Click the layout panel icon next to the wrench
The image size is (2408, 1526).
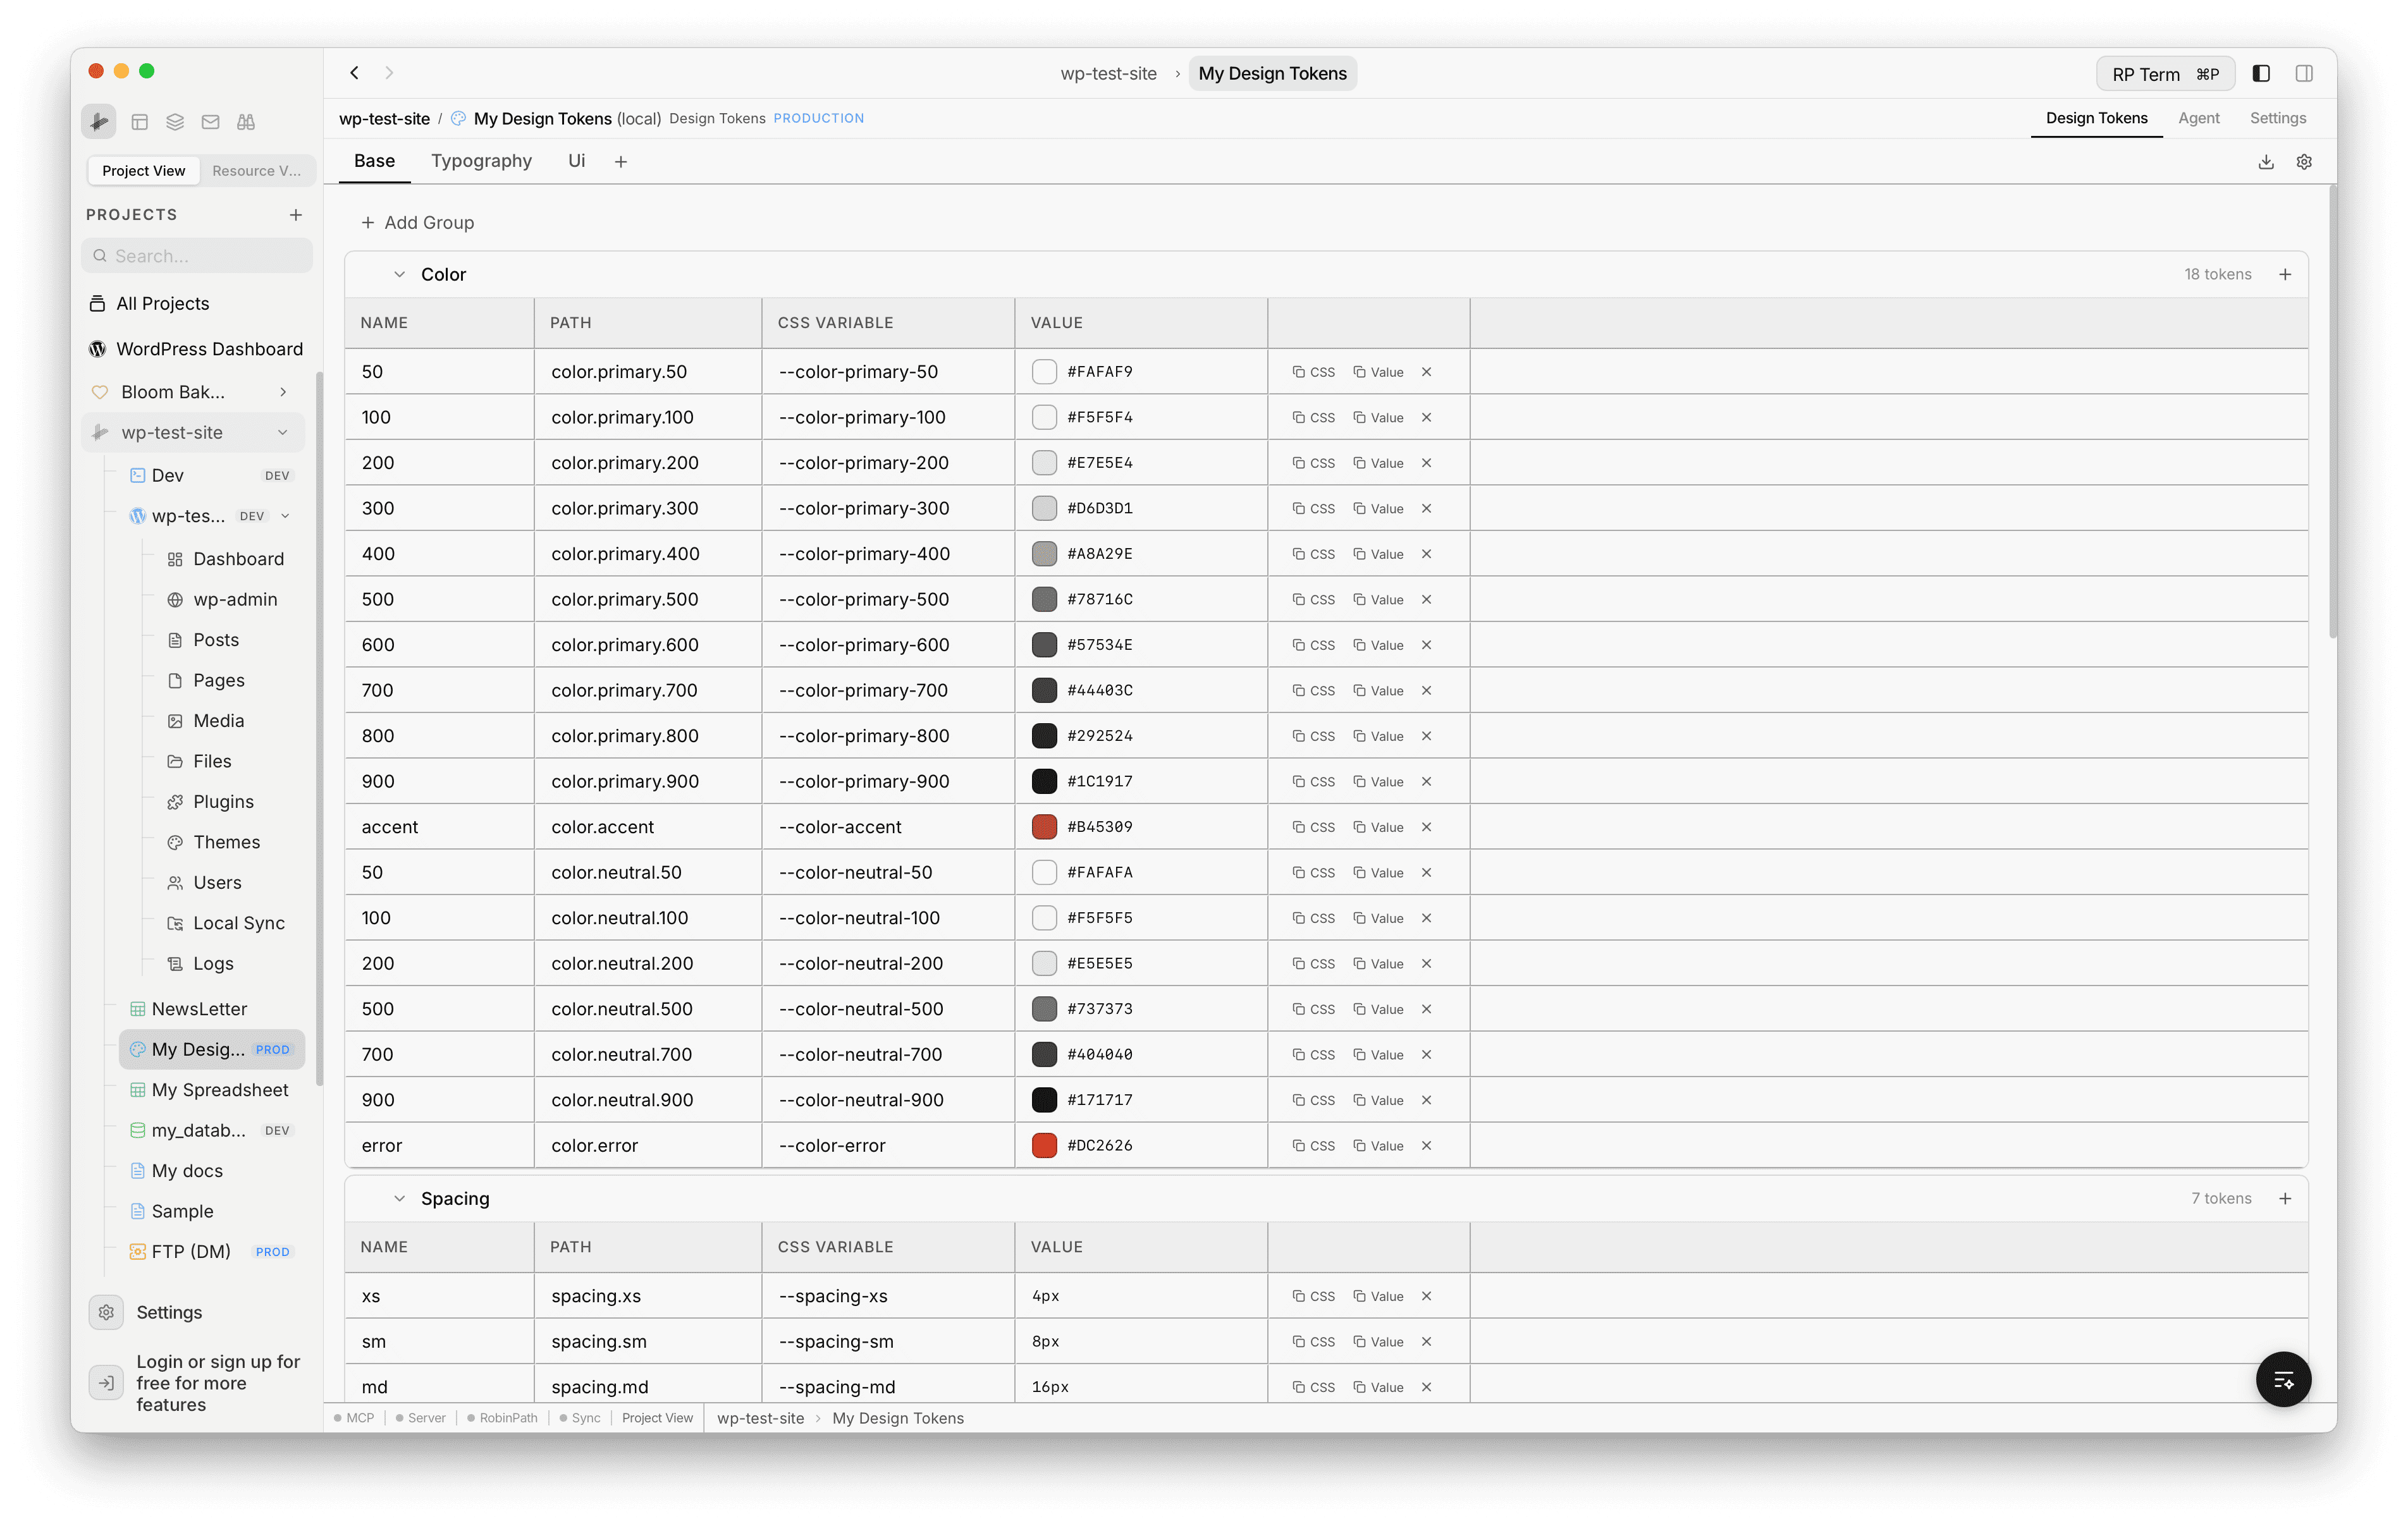[x=140, y=121]
